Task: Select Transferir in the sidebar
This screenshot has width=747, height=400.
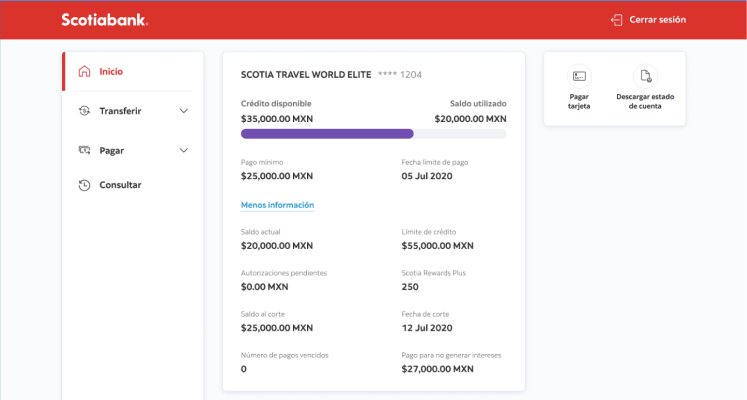Action: click(x=120, y=111)
